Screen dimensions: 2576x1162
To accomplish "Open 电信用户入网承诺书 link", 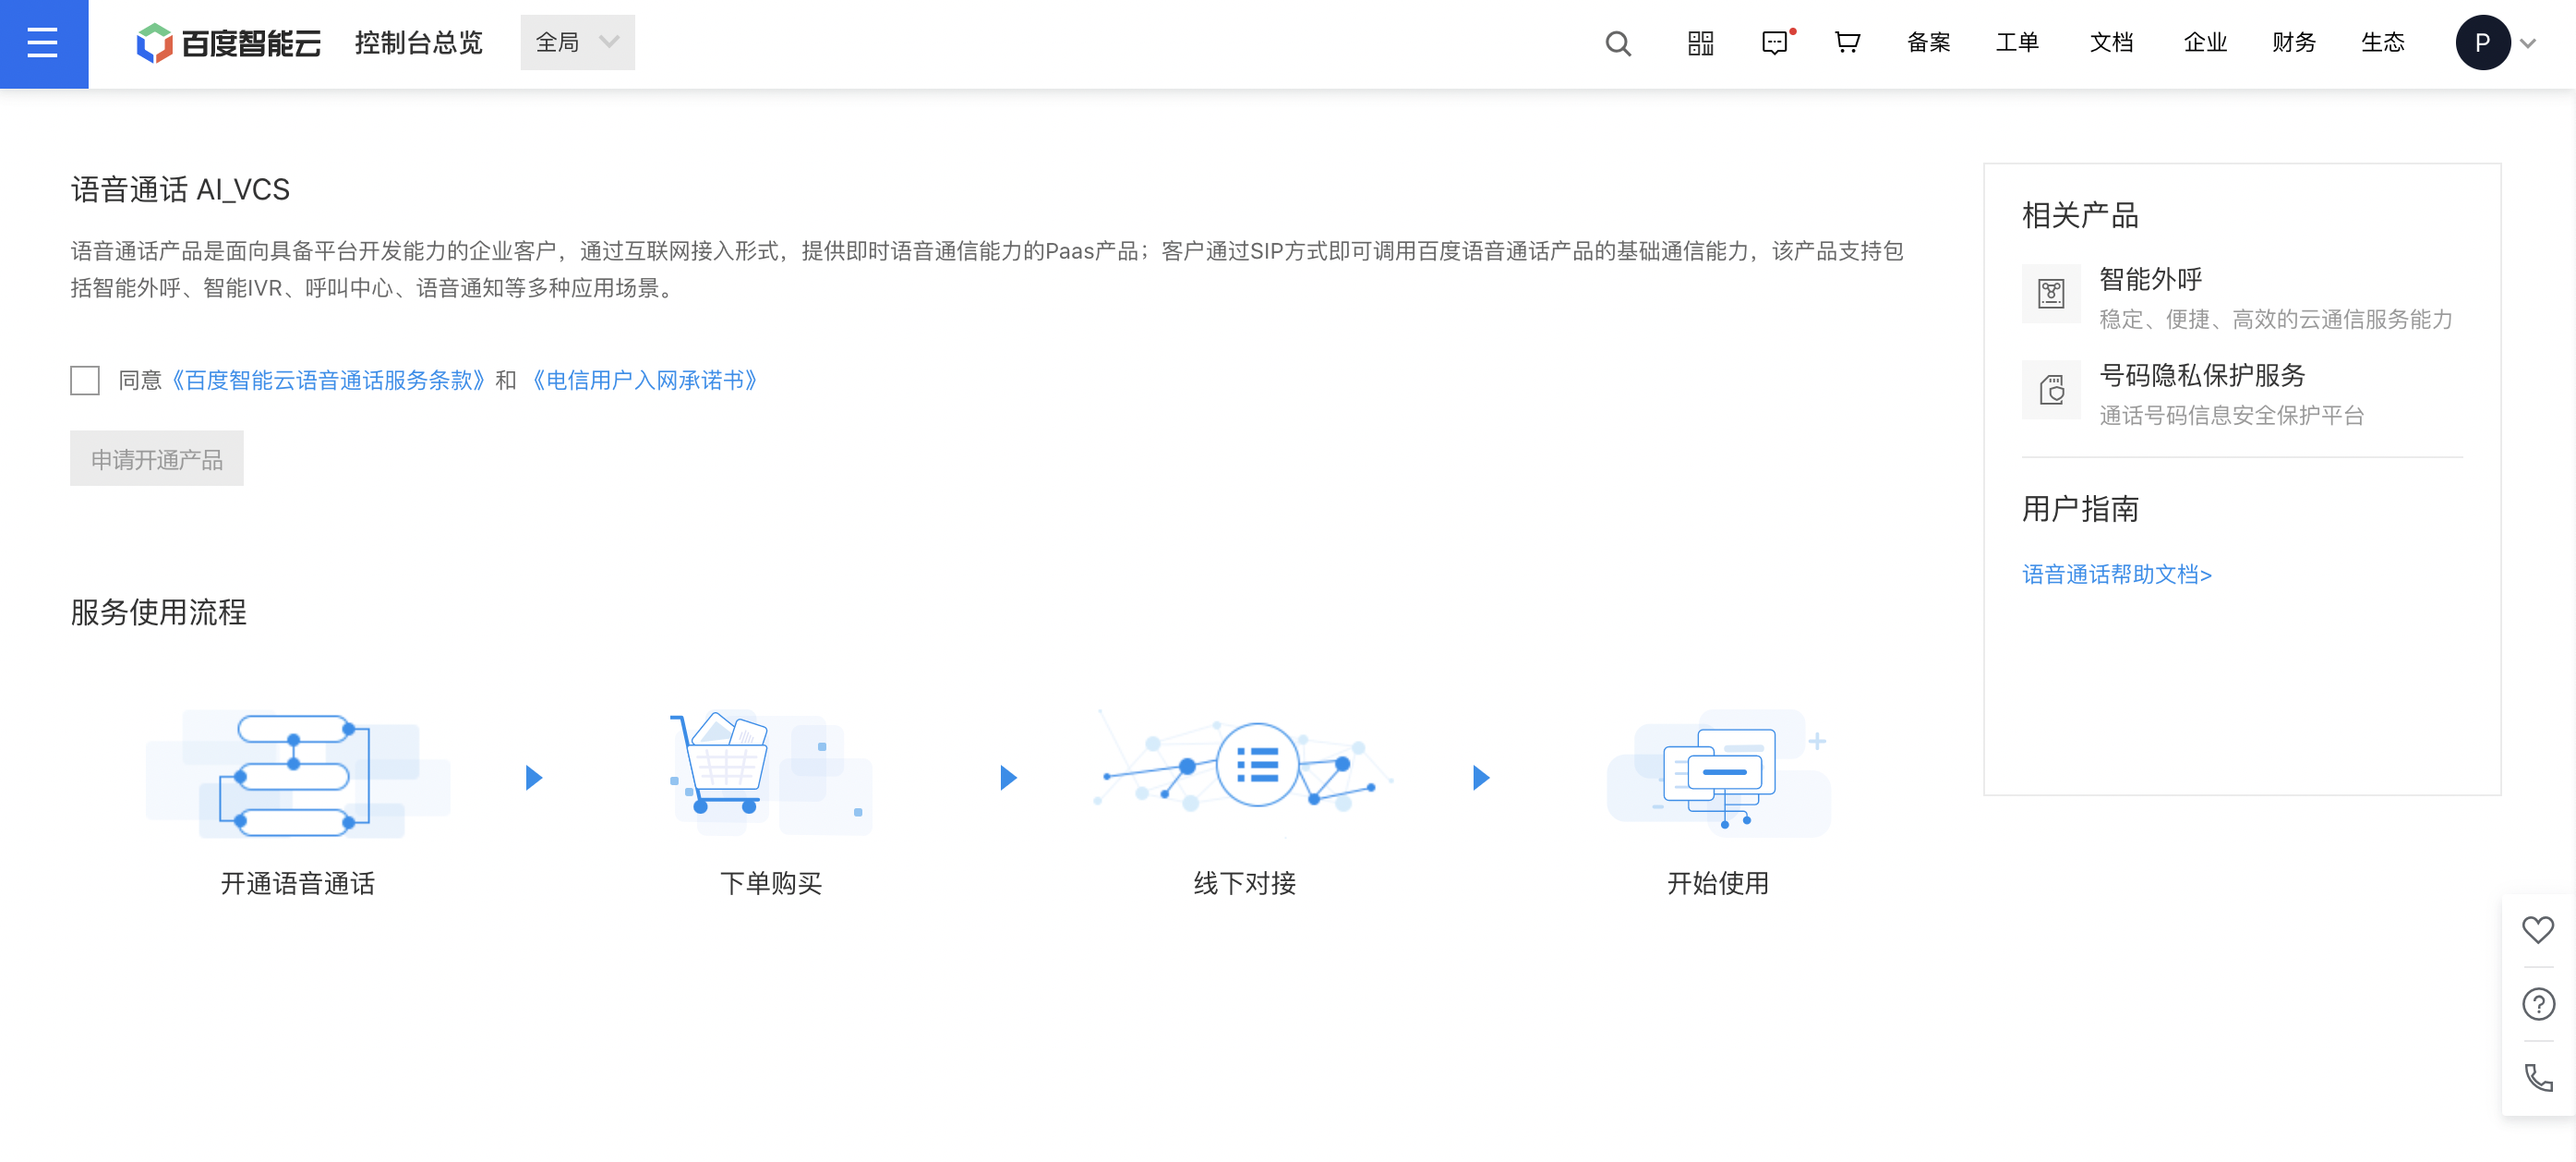I will click(645, 380).
